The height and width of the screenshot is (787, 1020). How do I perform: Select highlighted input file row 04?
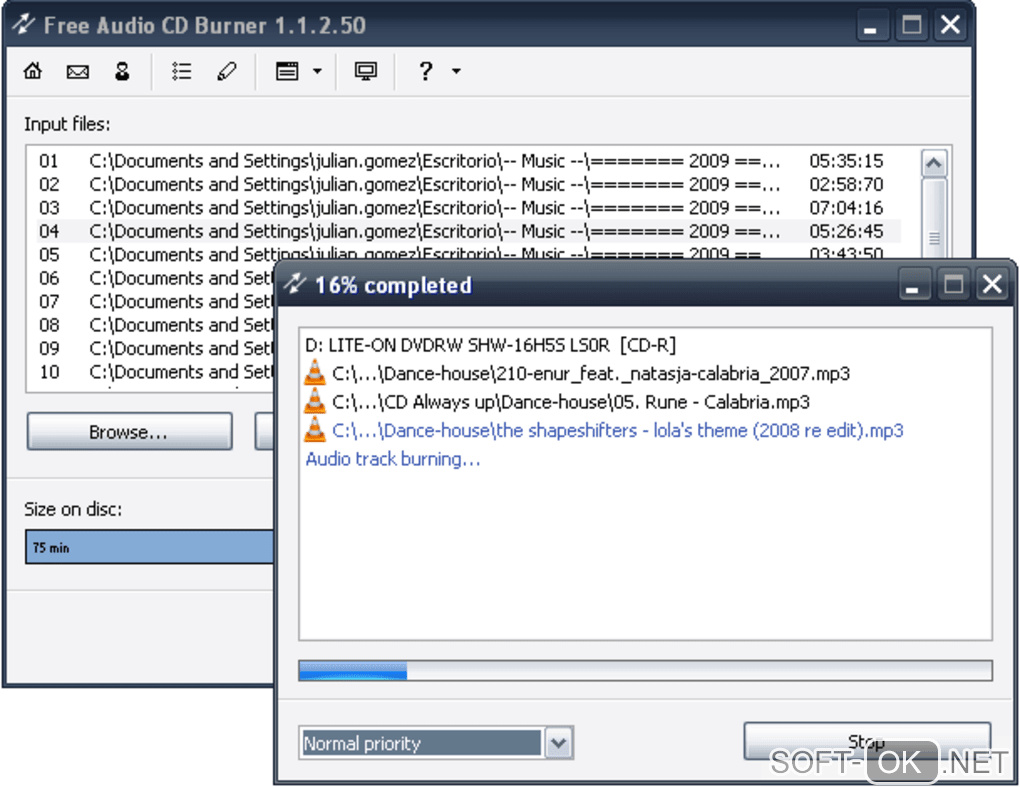click(468, 231)
